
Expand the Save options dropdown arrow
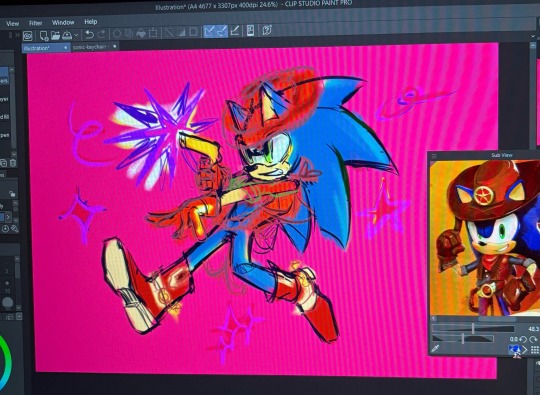click(76, 35)
